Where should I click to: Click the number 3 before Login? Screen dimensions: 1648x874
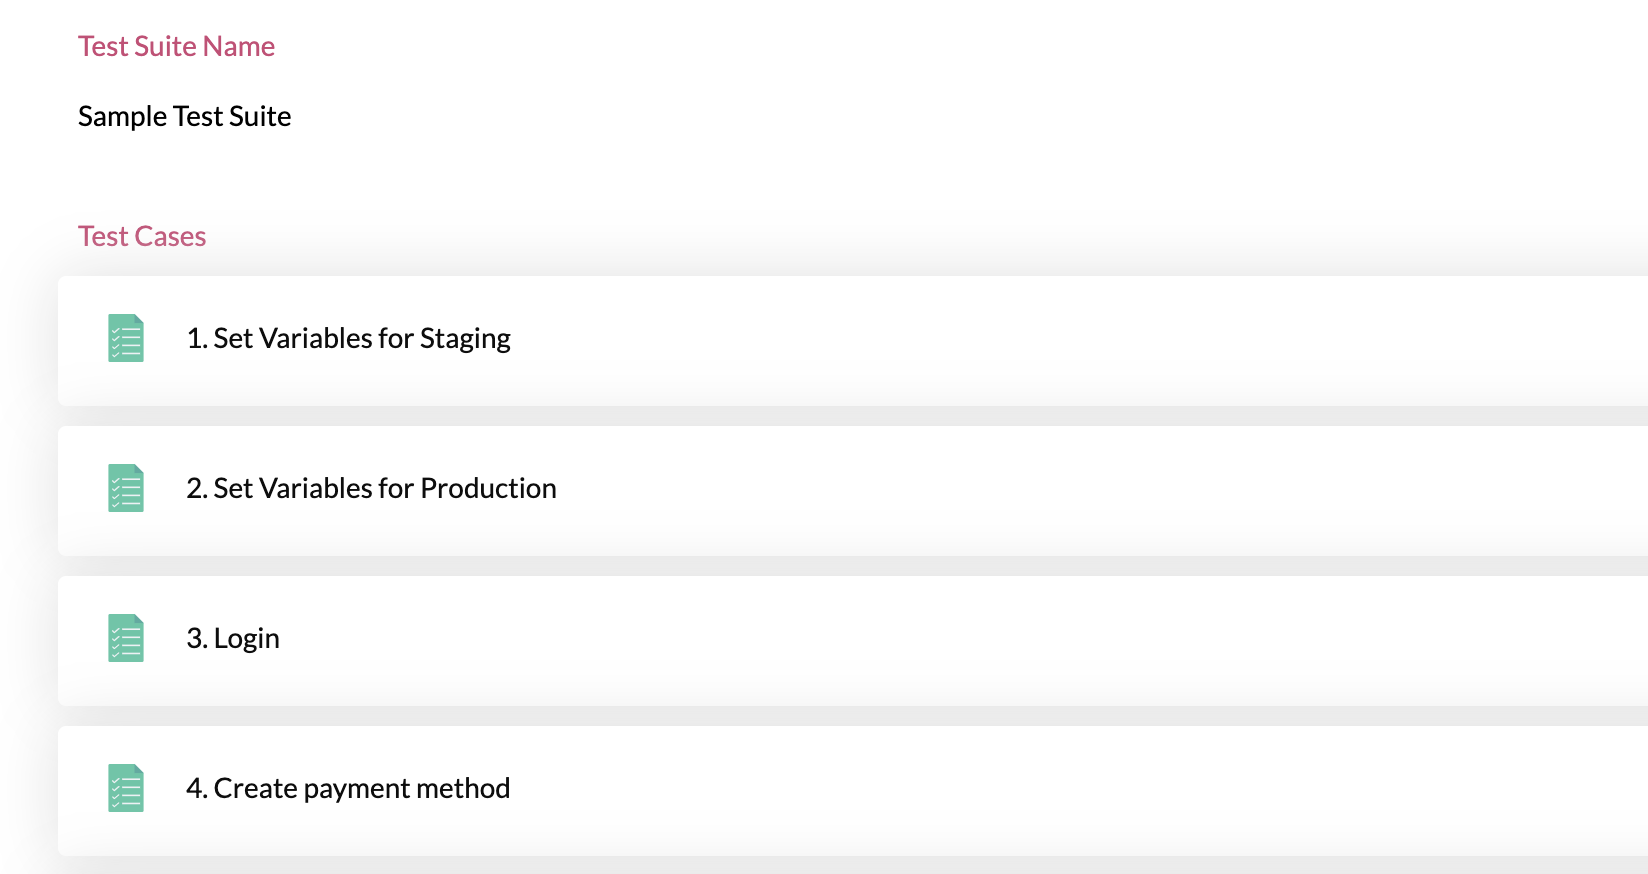(x=194, y=638)
